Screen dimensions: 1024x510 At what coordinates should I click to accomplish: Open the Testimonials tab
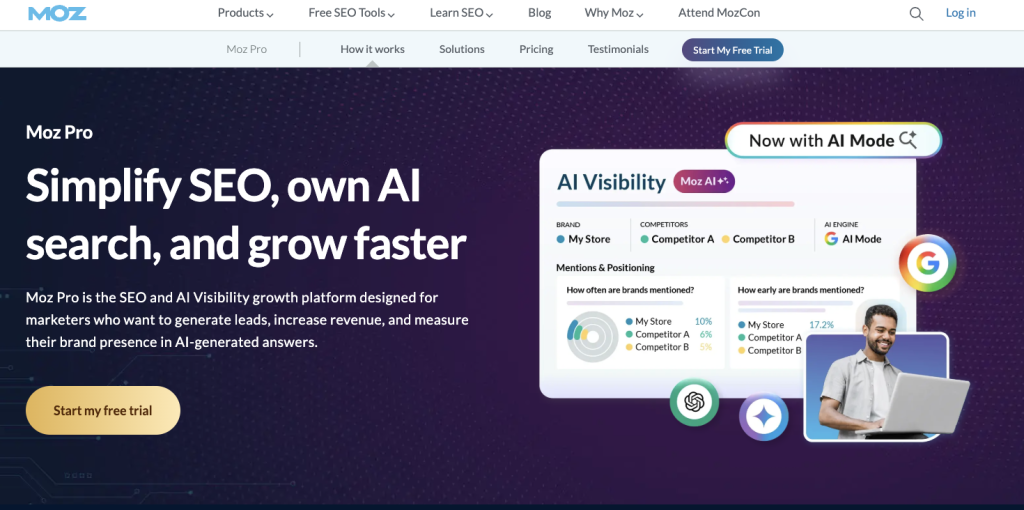click(618, 49)
